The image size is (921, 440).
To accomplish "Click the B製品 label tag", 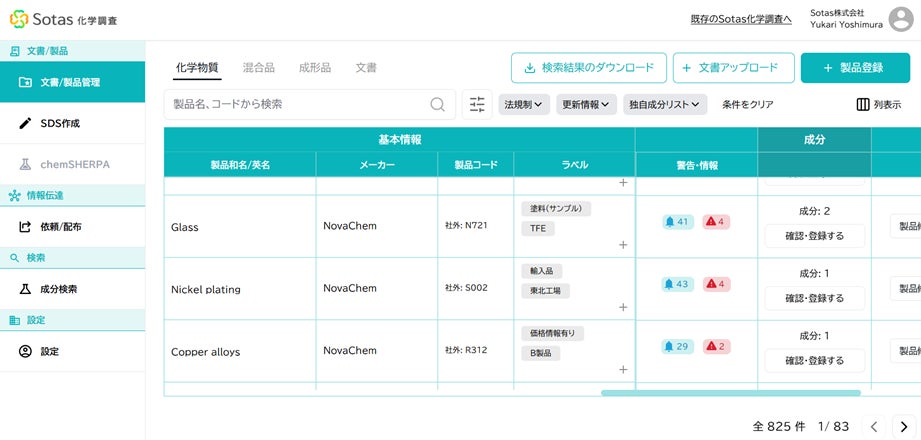I will [540, 353].
